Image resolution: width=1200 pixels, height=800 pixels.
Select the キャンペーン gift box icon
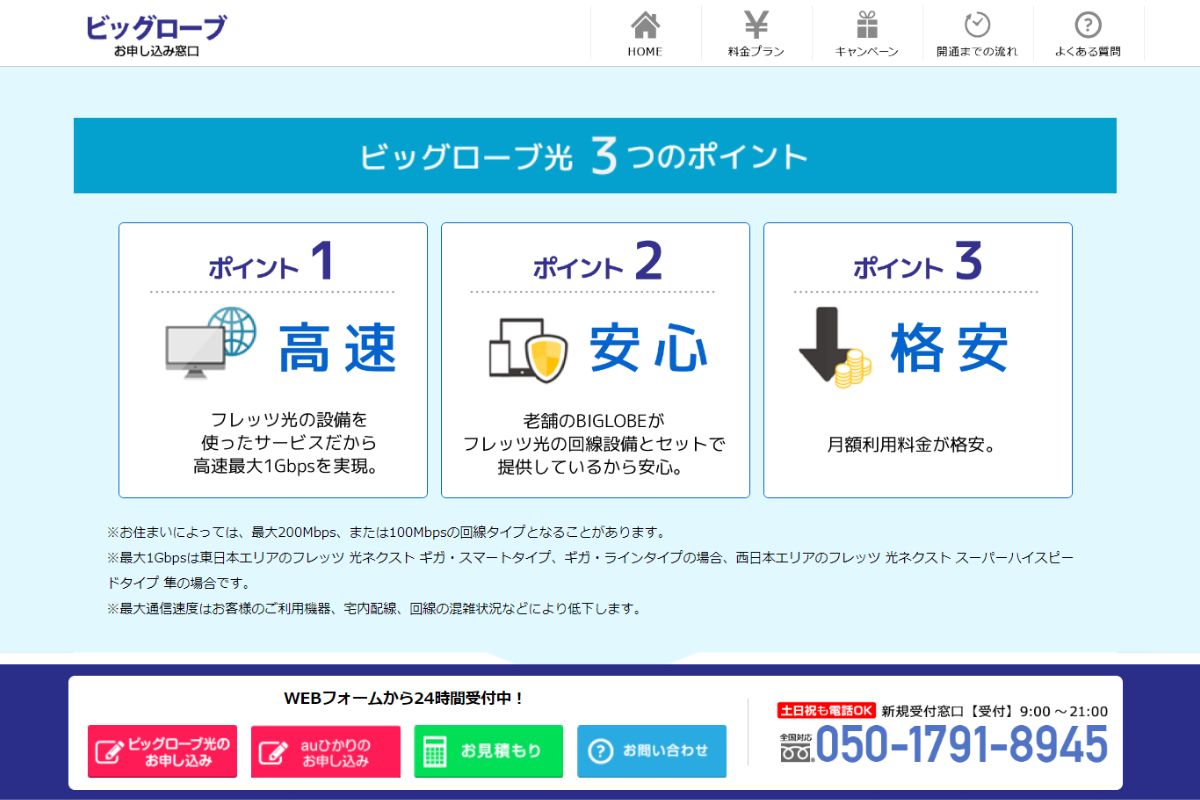point(867,25)
